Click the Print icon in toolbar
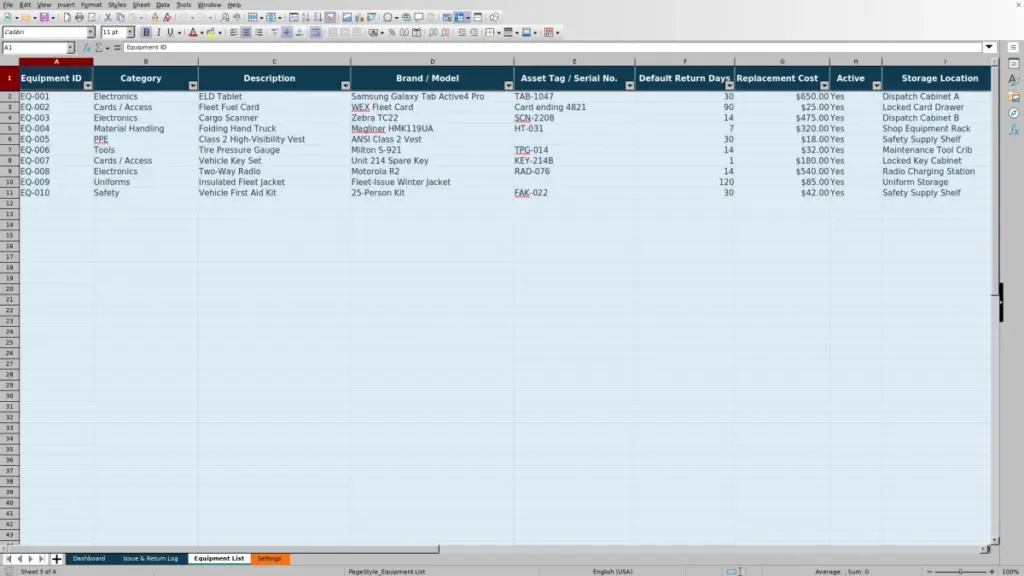 click(x=79, y=18)
